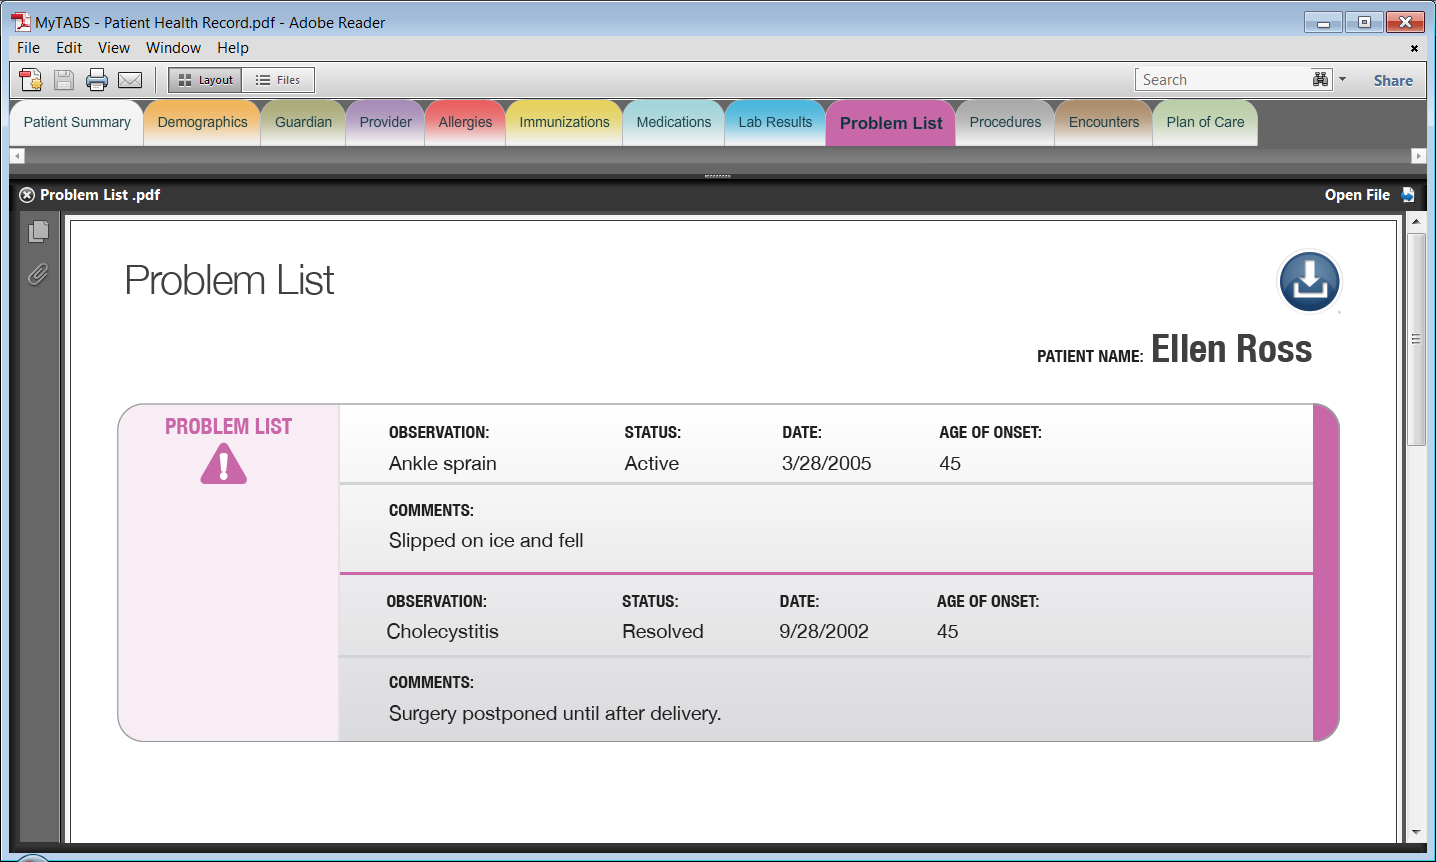Switch to the Patient Summary tab

pyautogui.click(x=77, y=122)
